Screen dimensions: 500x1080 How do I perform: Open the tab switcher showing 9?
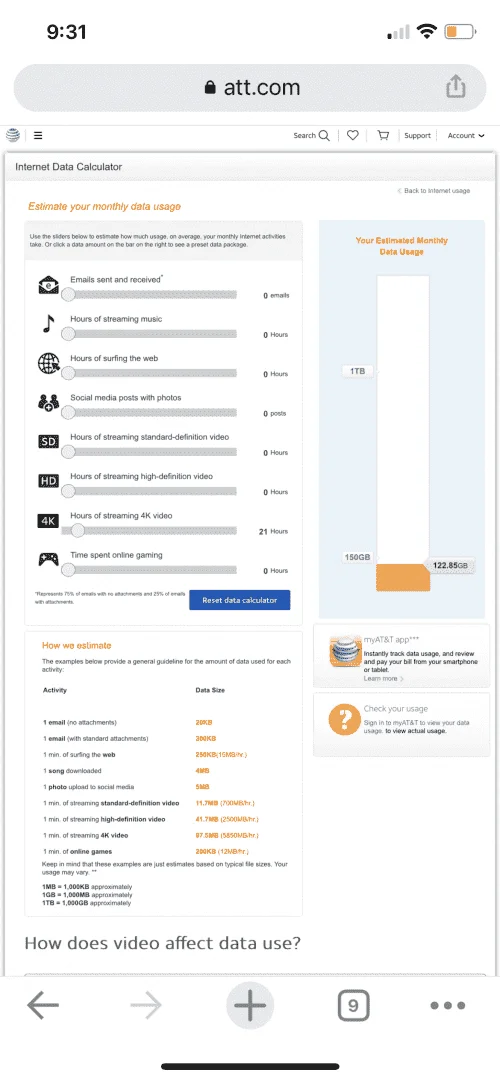tap(353, 1006)
